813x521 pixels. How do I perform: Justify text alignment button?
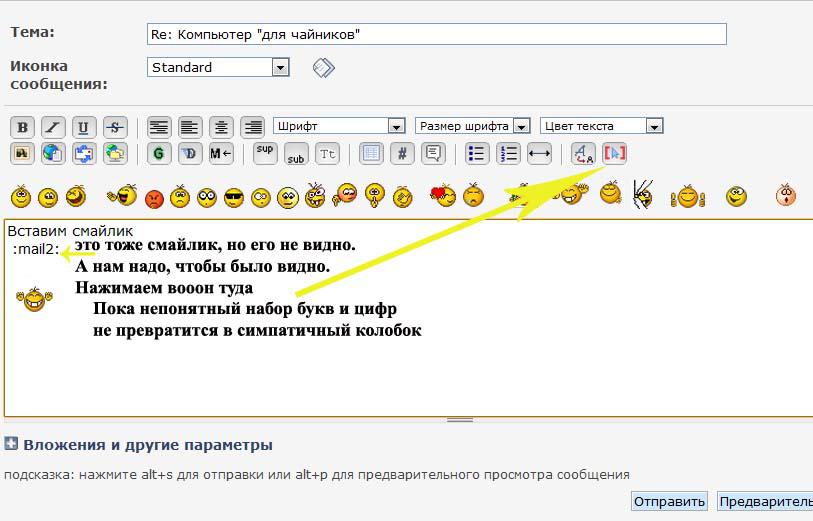pos(159,127)
